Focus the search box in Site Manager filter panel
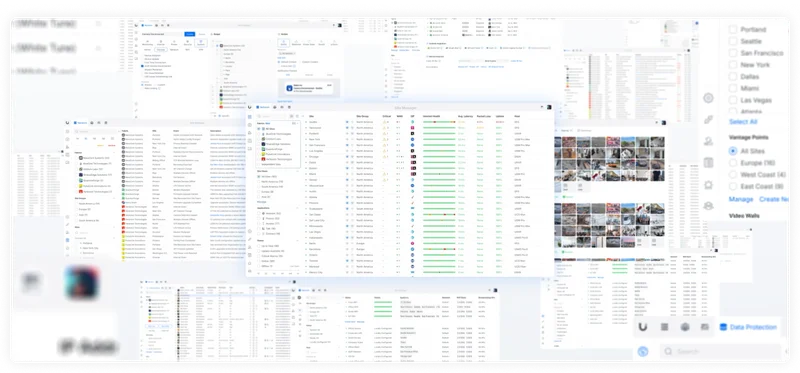Viewport: 800px width, 373px height. coord(272,116)
